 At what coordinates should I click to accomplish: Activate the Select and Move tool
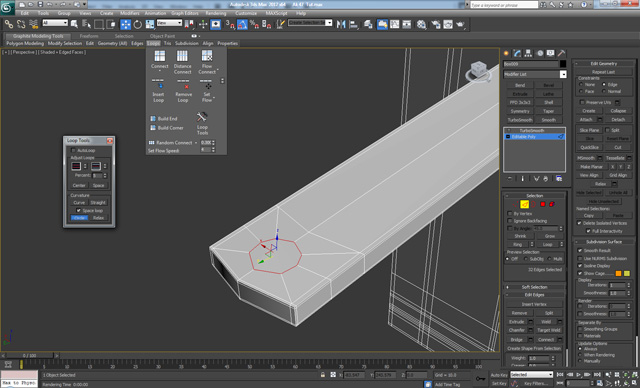tap(125, 24)
